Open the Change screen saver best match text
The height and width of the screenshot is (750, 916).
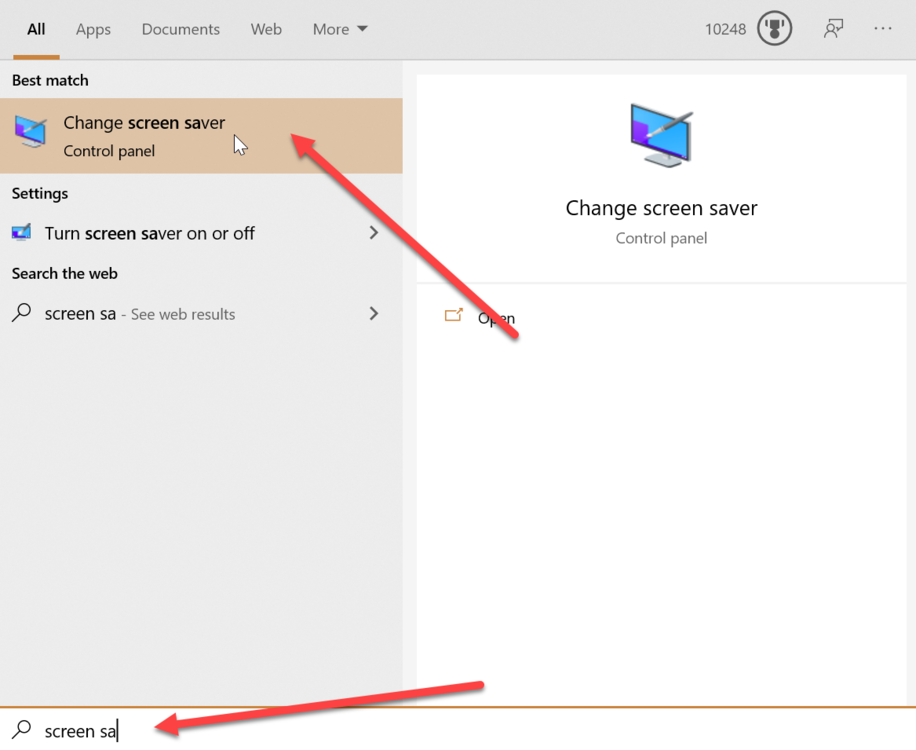pos(144,123)
